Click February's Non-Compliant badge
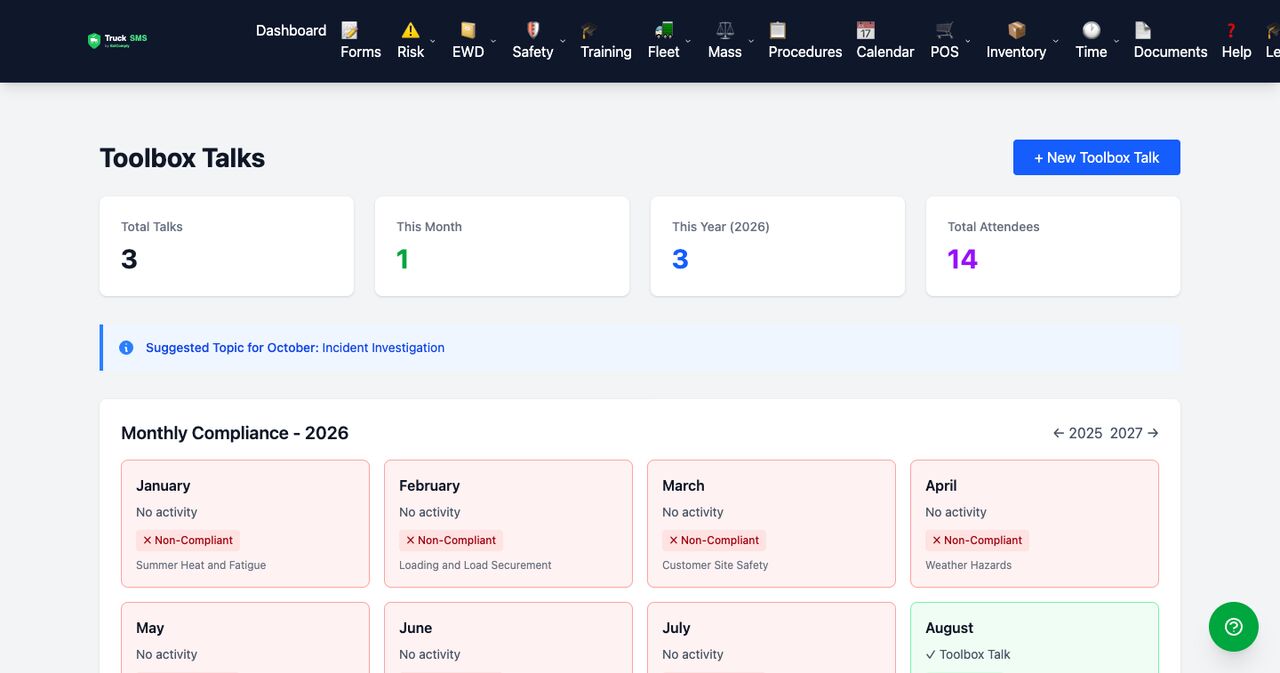 (x=451, y=540)
